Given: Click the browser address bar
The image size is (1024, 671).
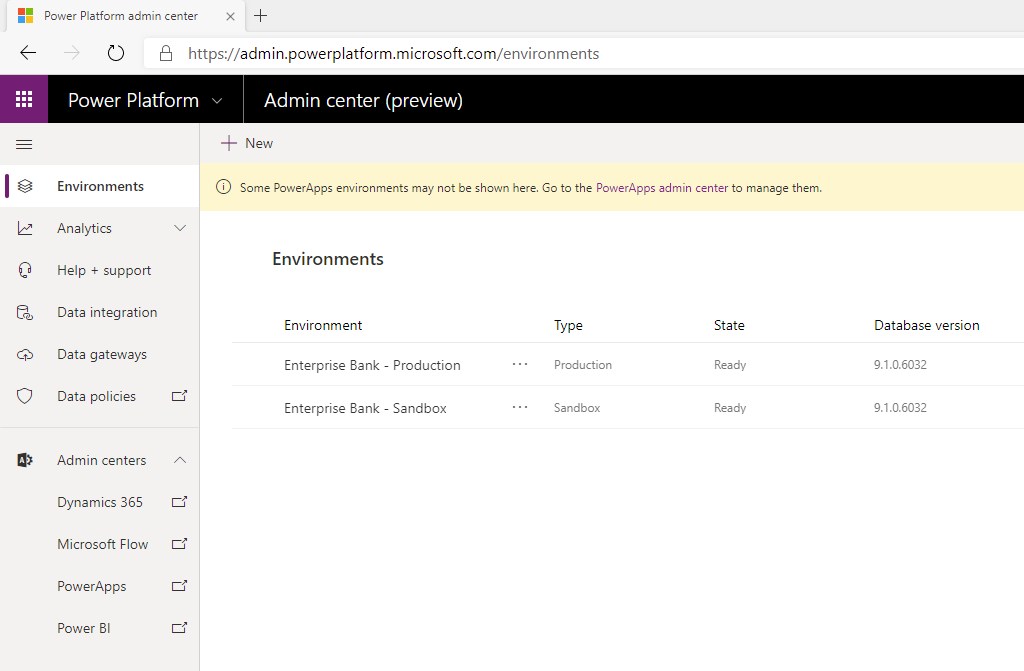Looking at the screenshot, I should coord(500,54).
